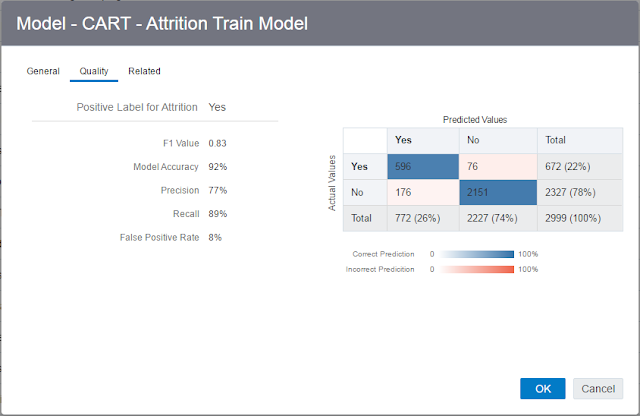The height and width of the screenshot is (416, 640).
Task: Click the Predicted Values Yes column header
Action: 423,140
